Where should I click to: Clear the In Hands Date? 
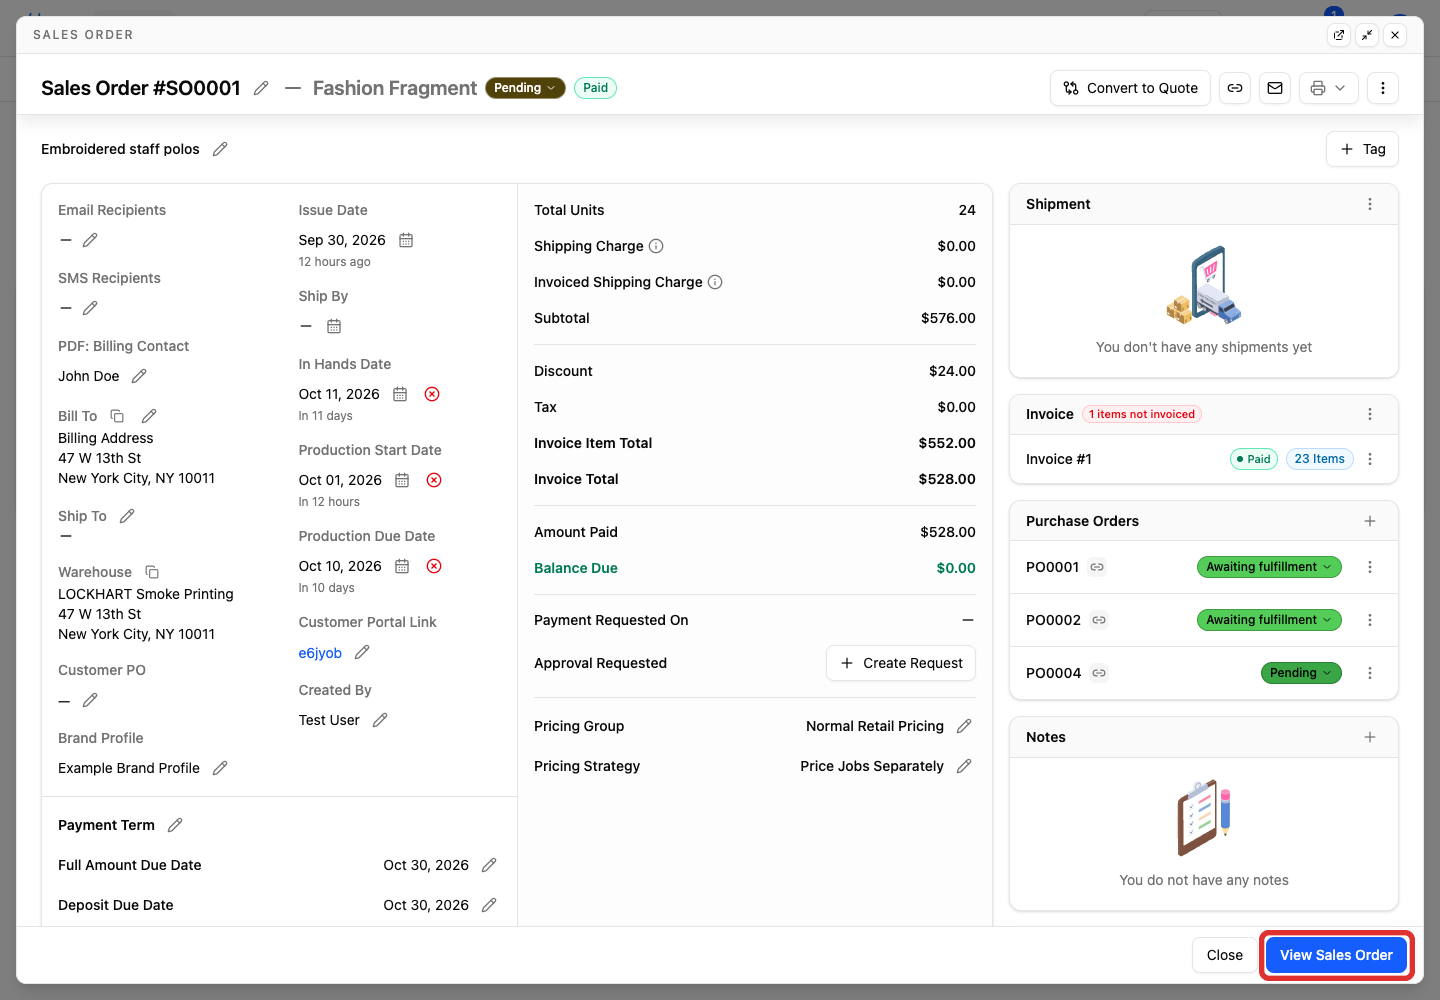pos(432,394)
